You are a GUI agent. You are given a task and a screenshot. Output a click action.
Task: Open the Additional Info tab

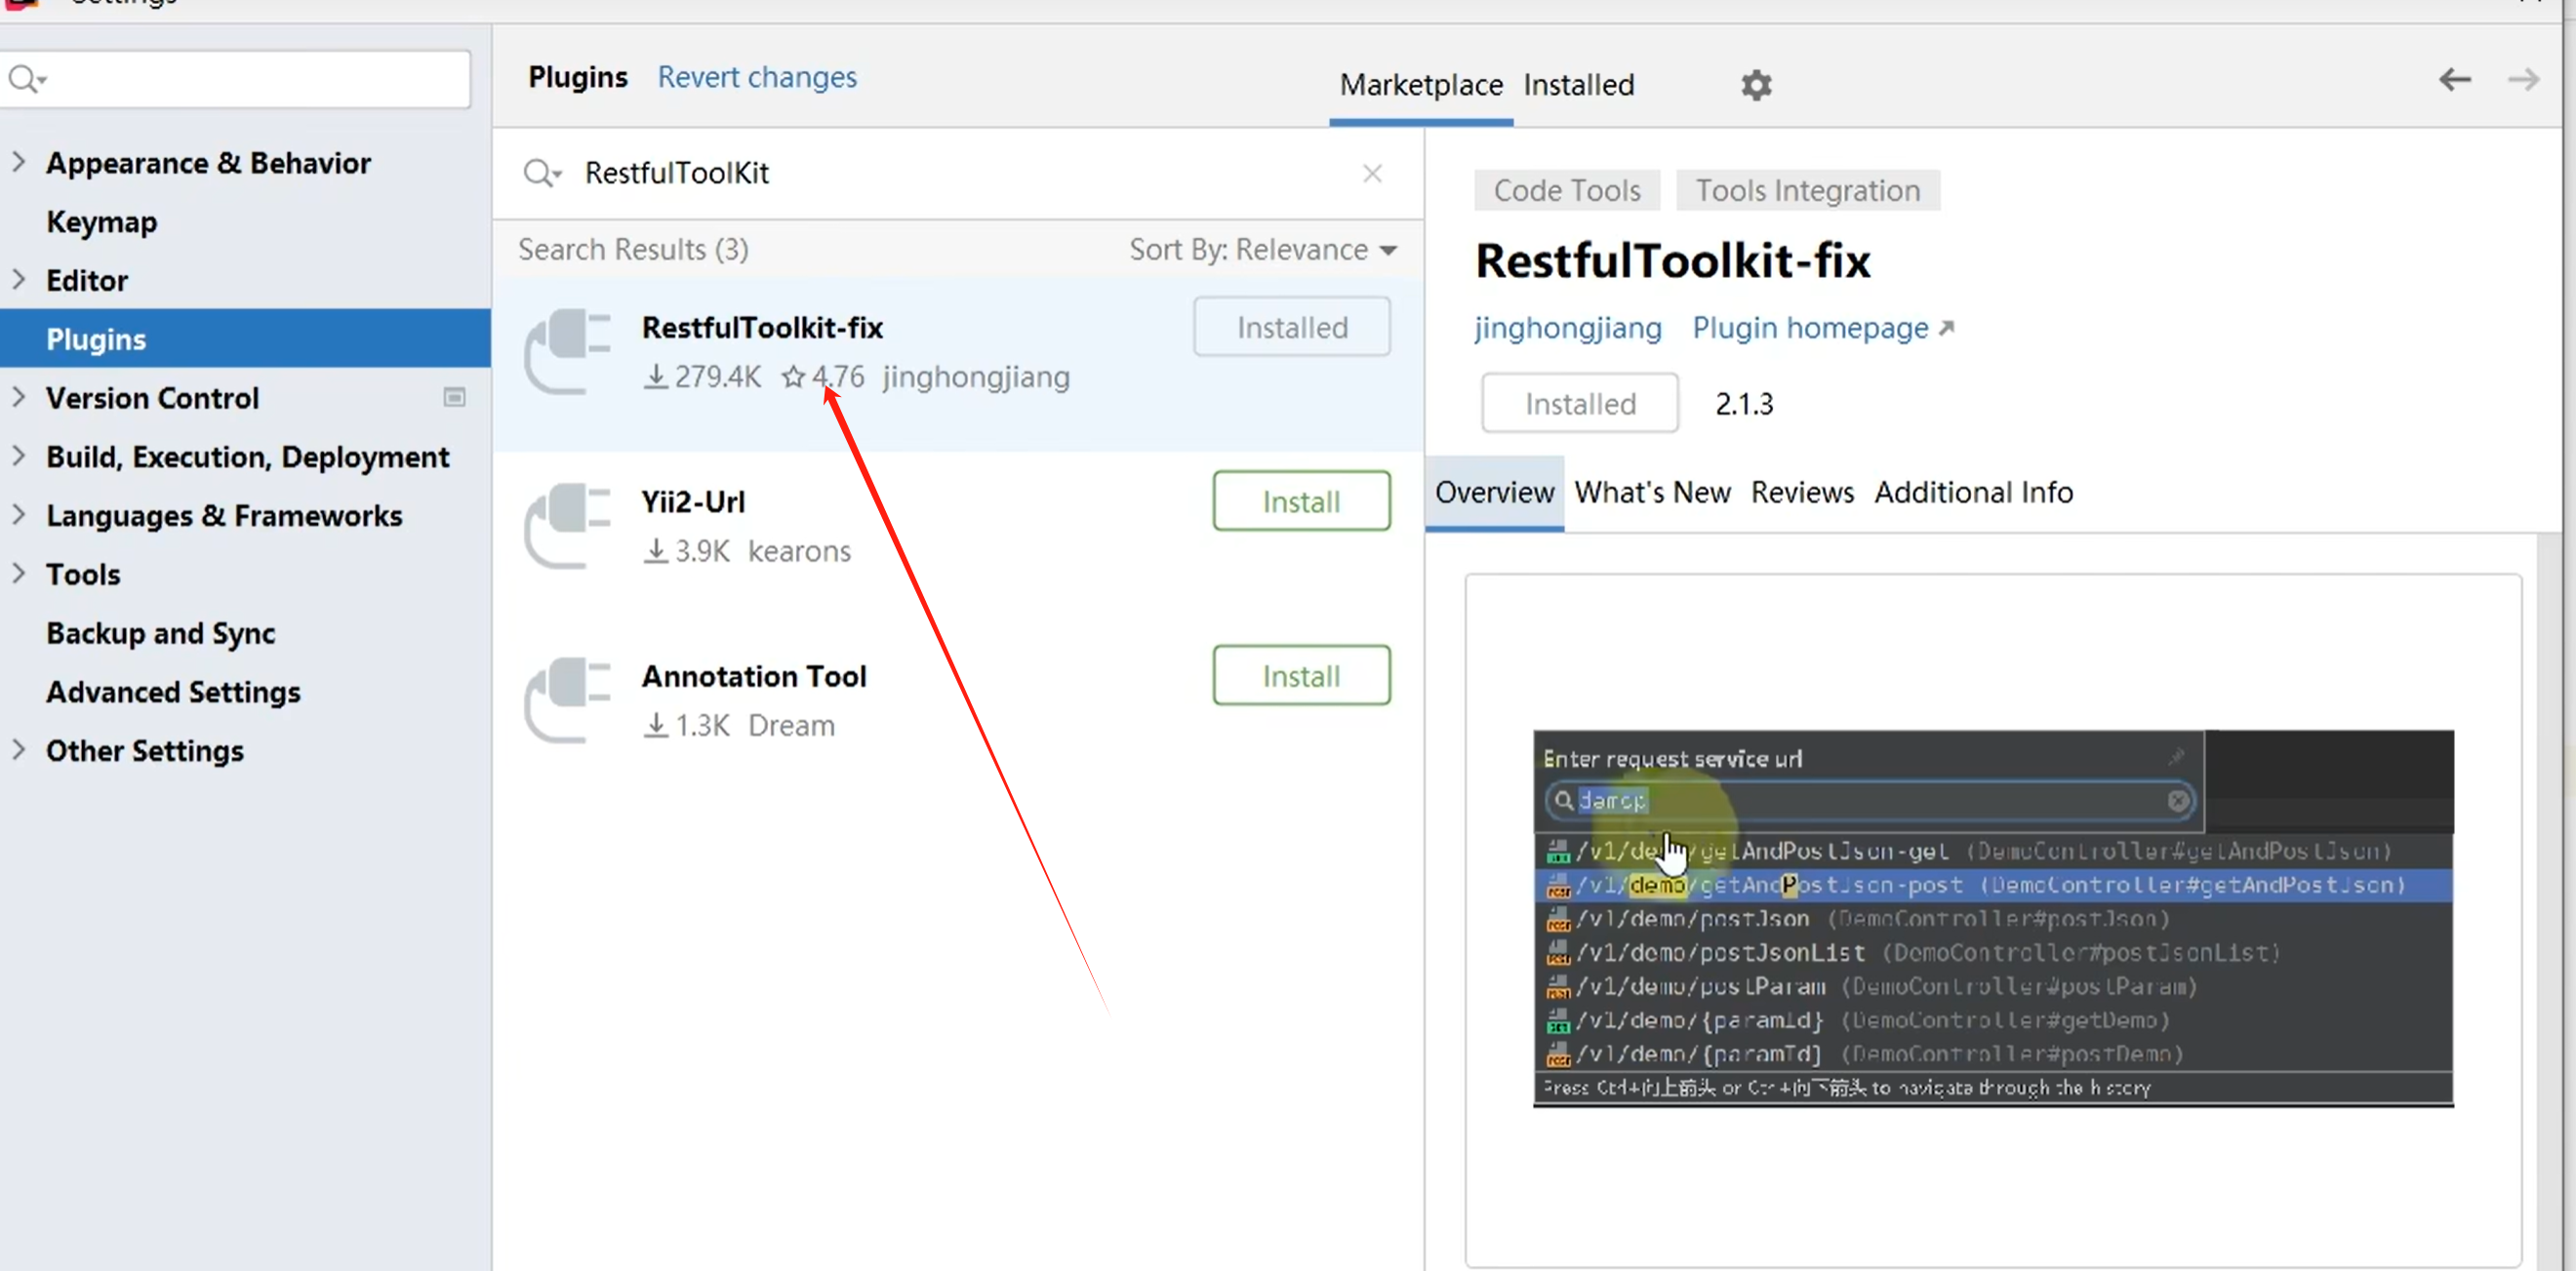[x=1973, y=492]
